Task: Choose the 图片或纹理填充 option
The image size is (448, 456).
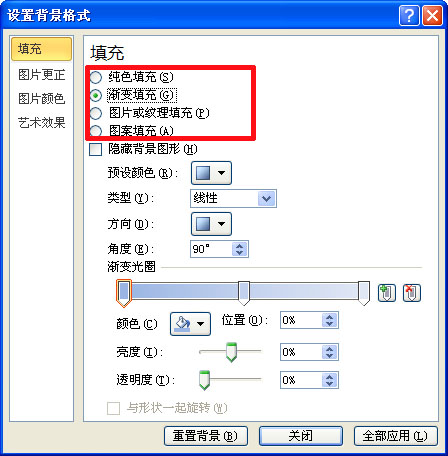Action: 96,113
